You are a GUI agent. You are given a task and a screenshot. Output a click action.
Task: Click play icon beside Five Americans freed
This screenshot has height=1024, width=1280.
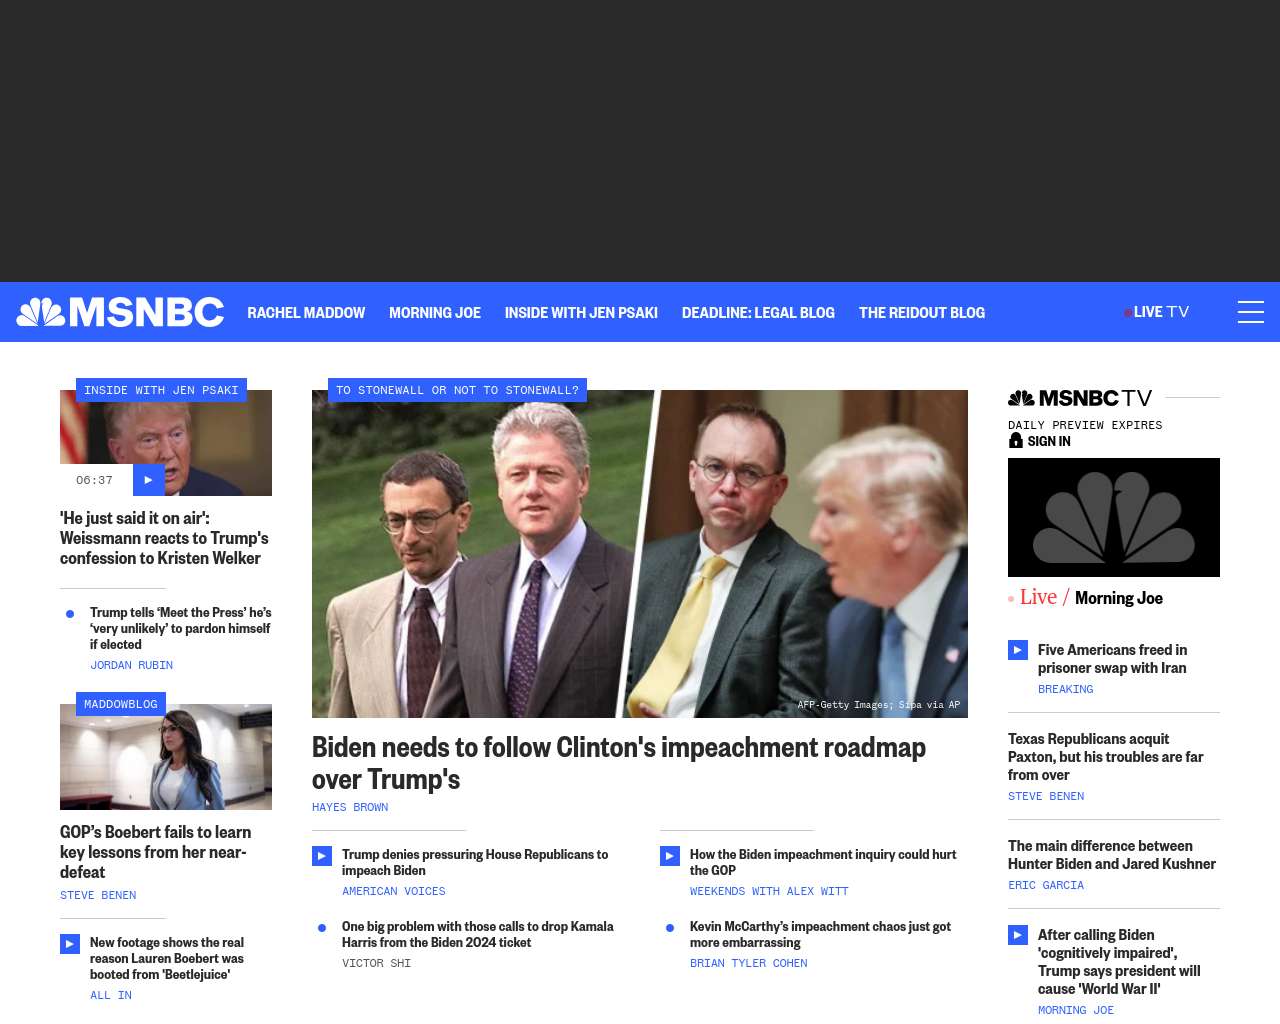pyautogui.click(x=1018, y=650)
